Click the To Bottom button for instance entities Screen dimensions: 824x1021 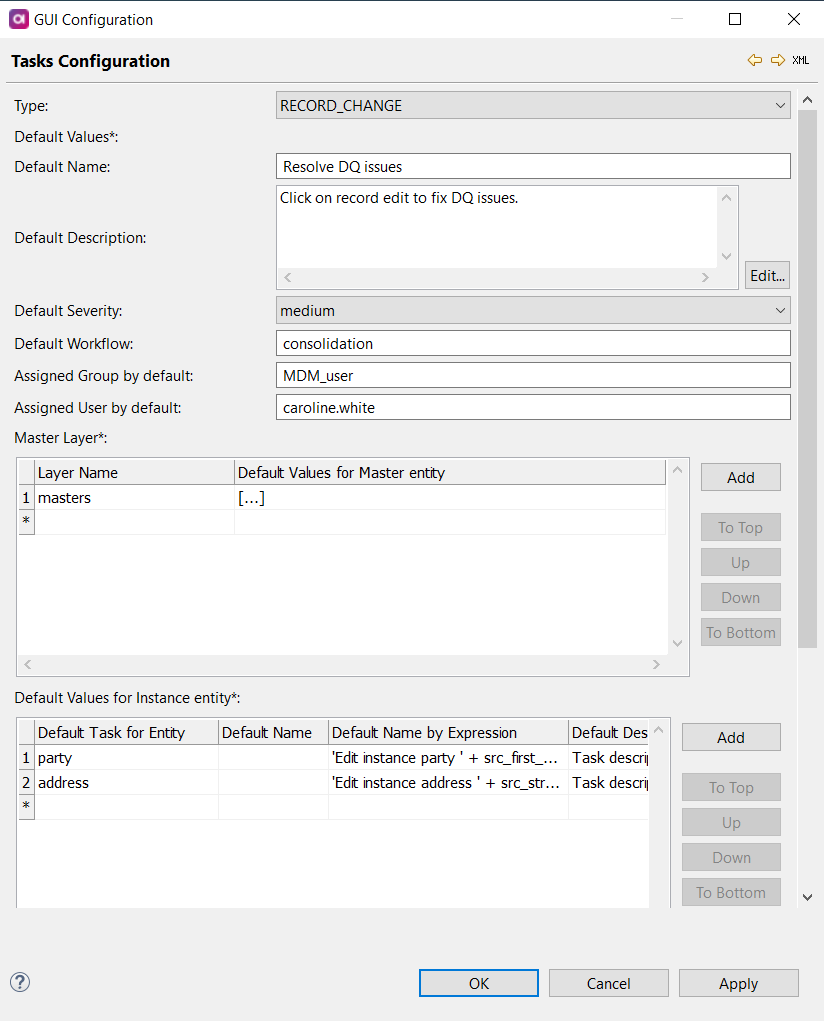731,892
